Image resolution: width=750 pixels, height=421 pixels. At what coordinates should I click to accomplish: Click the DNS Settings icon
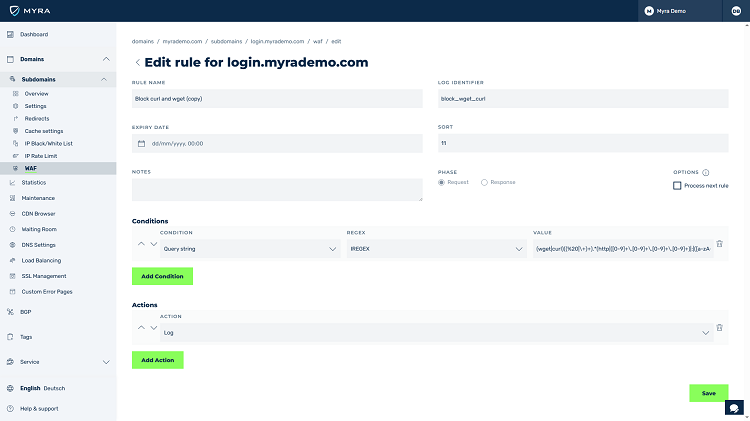[12, 245]
